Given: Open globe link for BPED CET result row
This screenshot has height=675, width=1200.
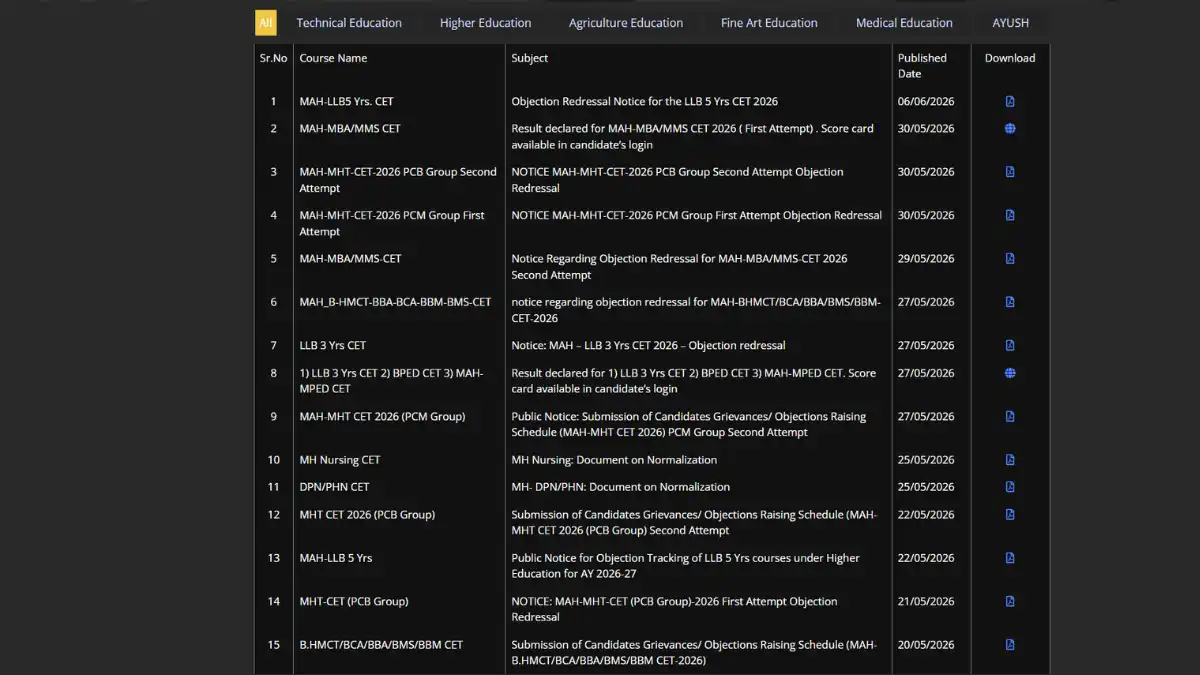Looking at the screenshot, I should coord(1010,373).
